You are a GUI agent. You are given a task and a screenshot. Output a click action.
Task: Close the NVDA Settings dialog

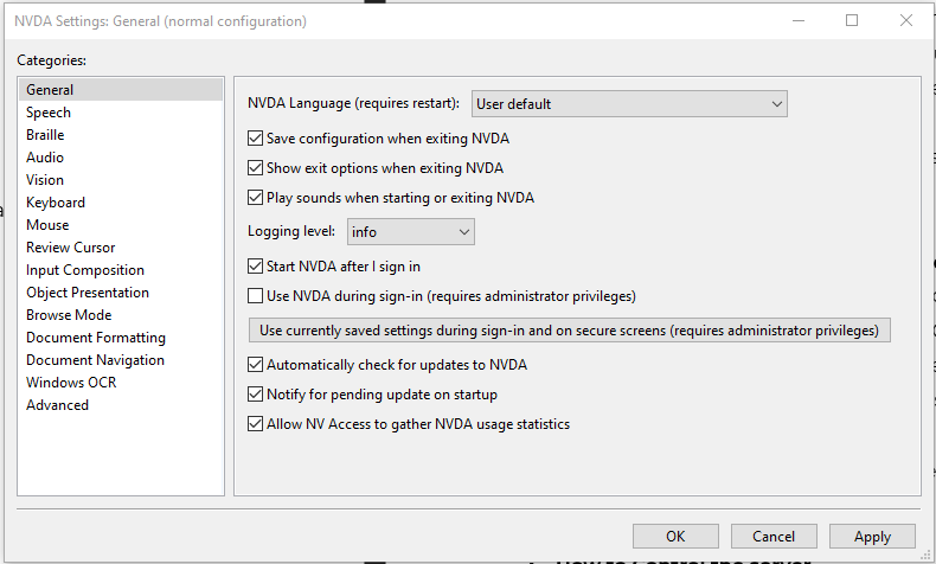click(x=906, y=21)
